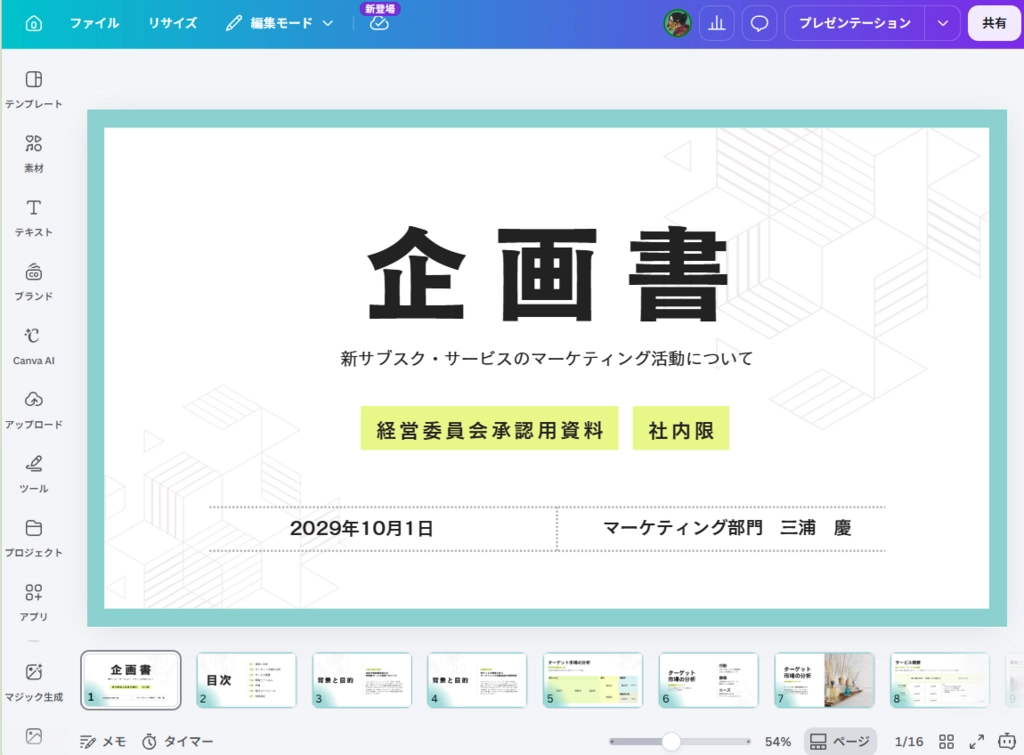
Task: Select page 6 thumbnail
Action: tap(709, 680)
